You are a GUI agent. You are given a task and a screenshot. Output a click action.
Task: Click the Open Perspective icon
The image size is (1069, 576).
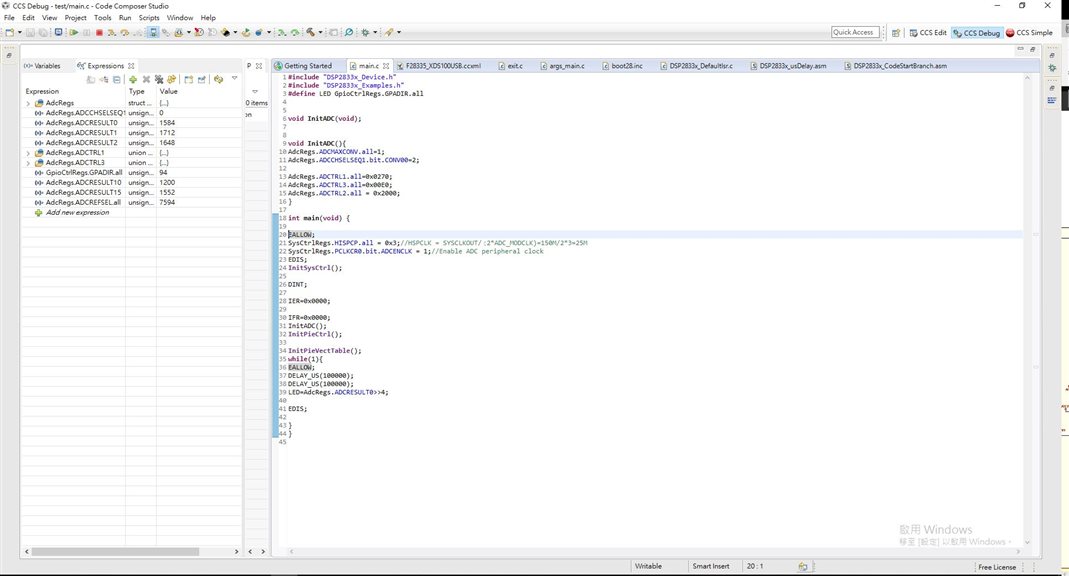[896, 33]
